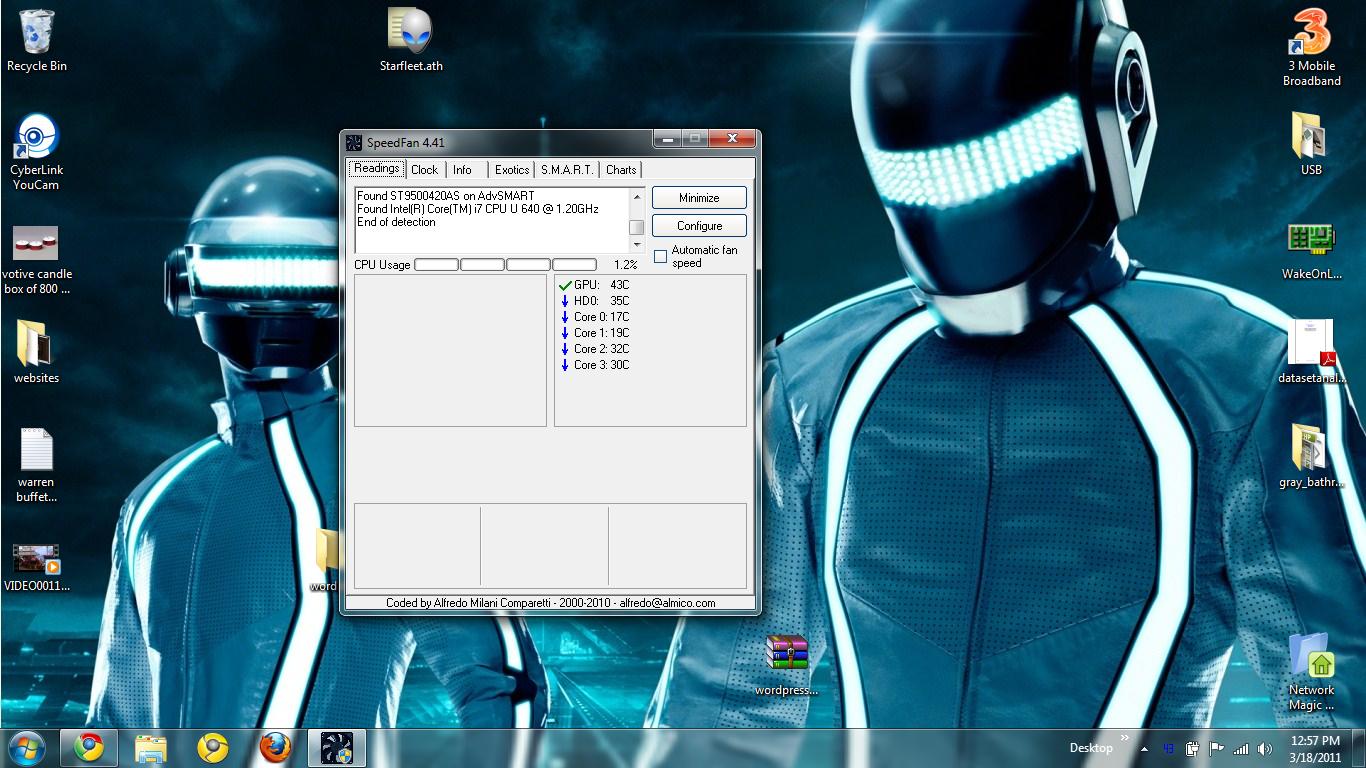Viewport: 1366px width, 768px height.
Task: Click the log scrollbar thumb
Action: 636,227
